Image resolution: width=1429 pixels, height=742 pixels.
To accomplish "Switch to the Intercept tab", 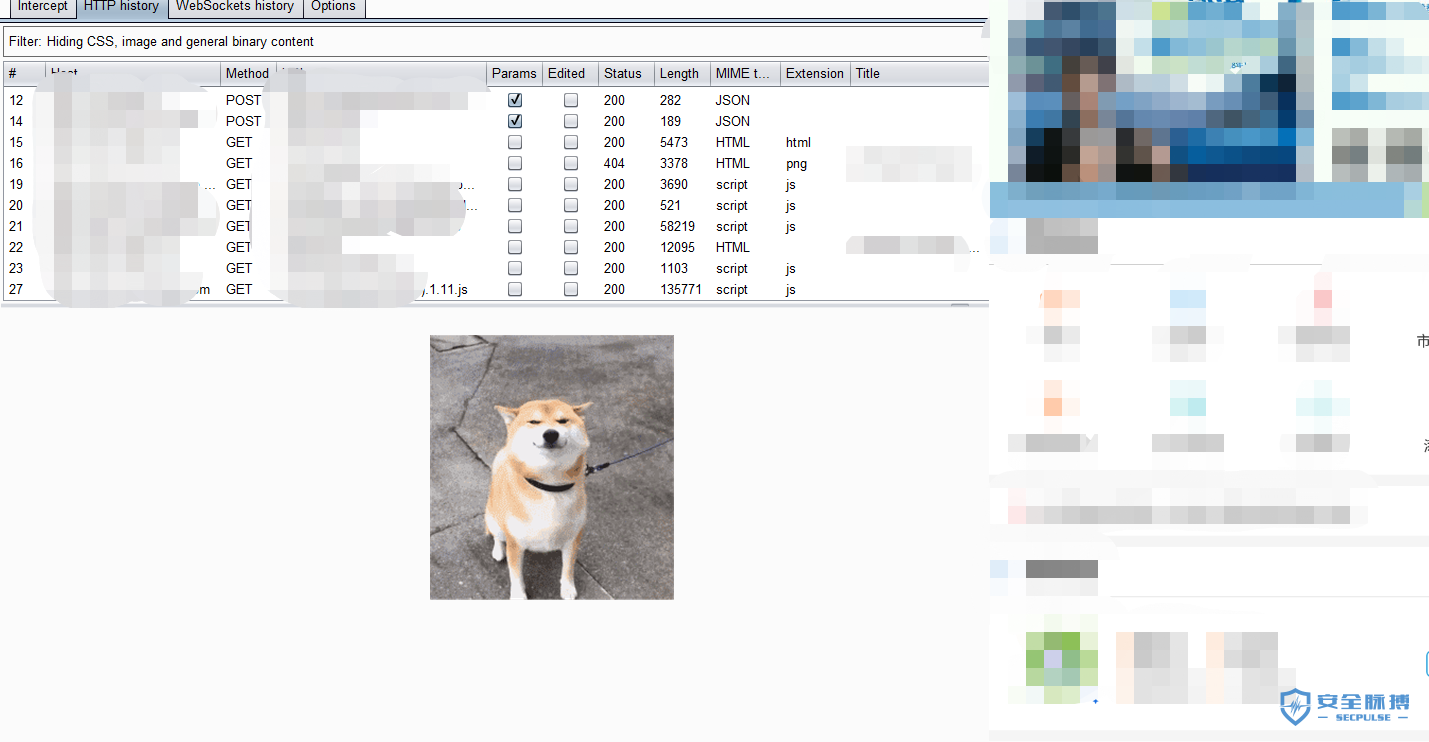I will tap(43, 7).
